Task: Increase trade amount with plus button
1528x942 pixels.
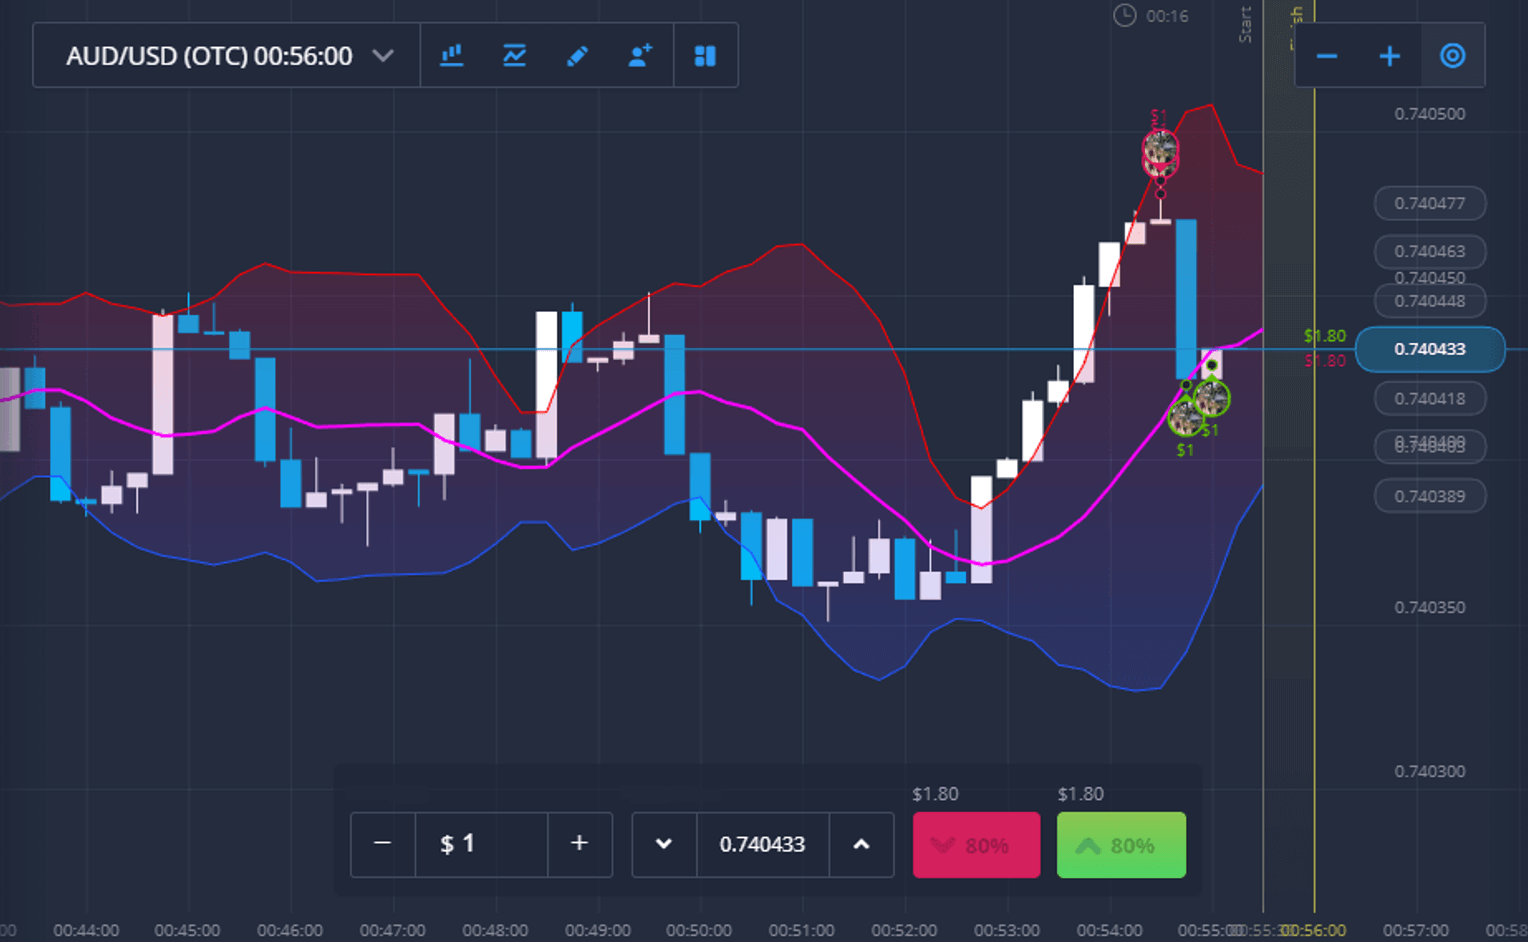Action: click(x=579, y=844)
